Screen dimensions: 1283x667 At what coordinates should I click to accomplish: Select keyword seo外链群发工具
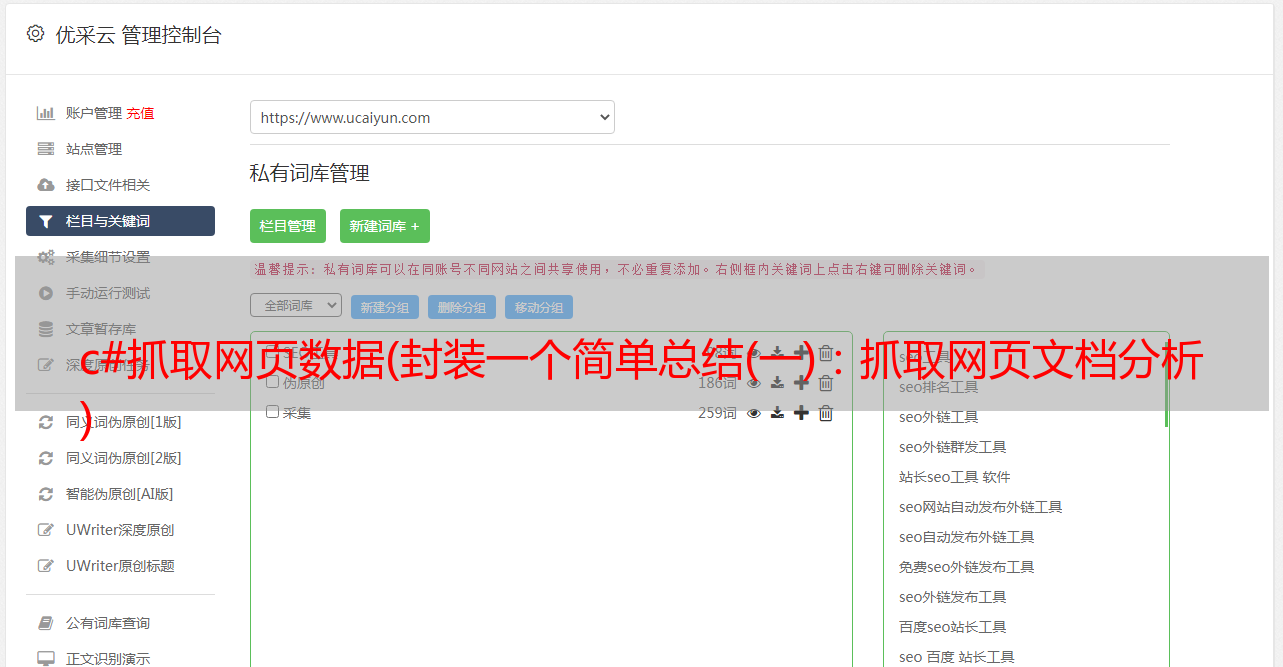coord(953,447)
